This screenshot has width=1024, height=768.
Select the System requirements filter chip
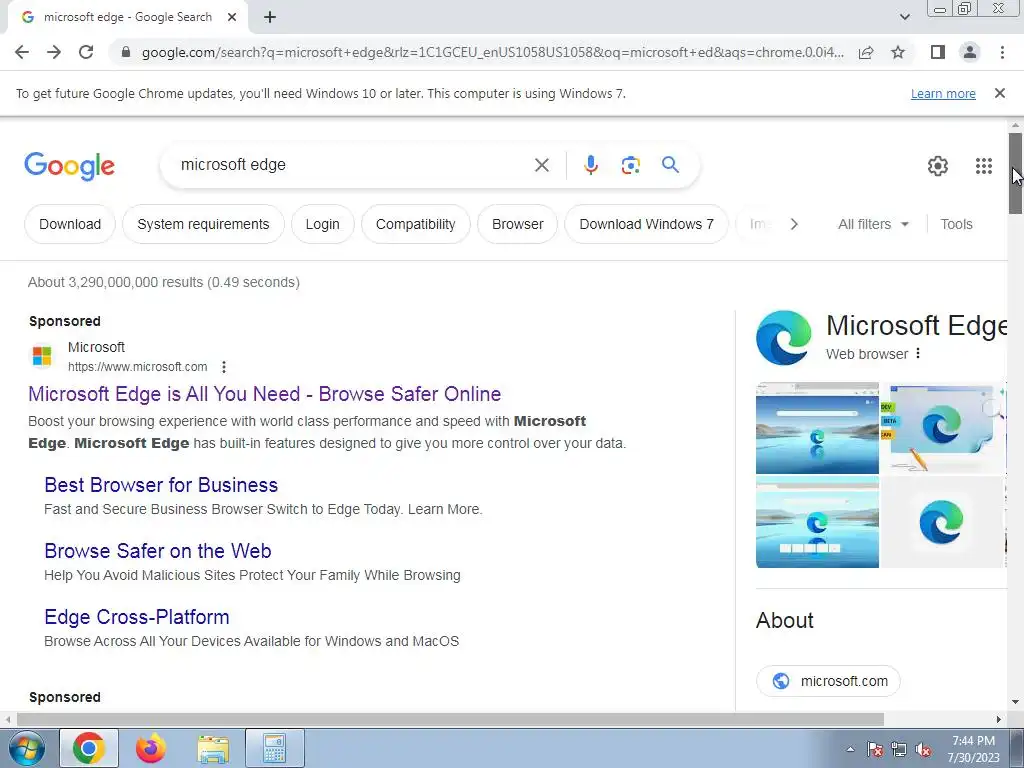[203, 224]
